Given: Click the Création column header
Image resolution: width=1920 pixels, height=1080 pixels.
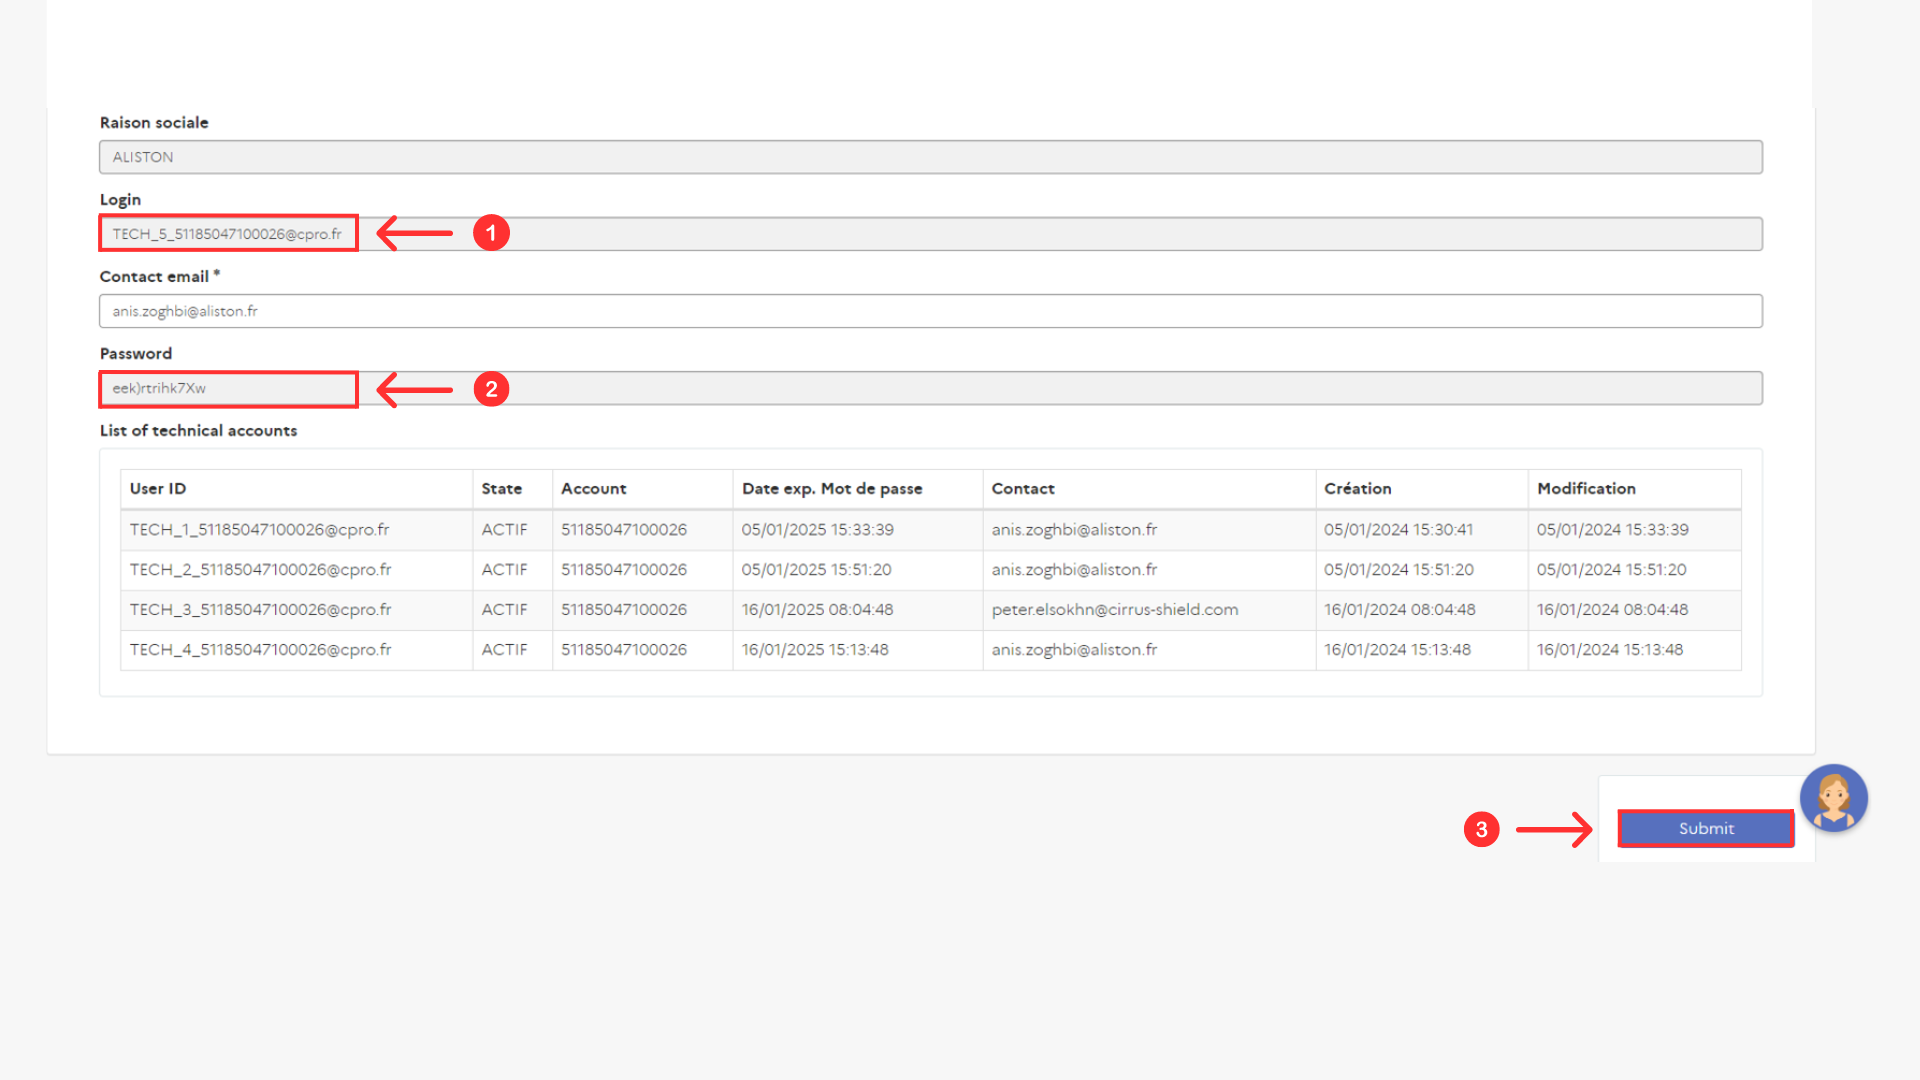Looking at the screenshot, I should (x=1357, y=489).
